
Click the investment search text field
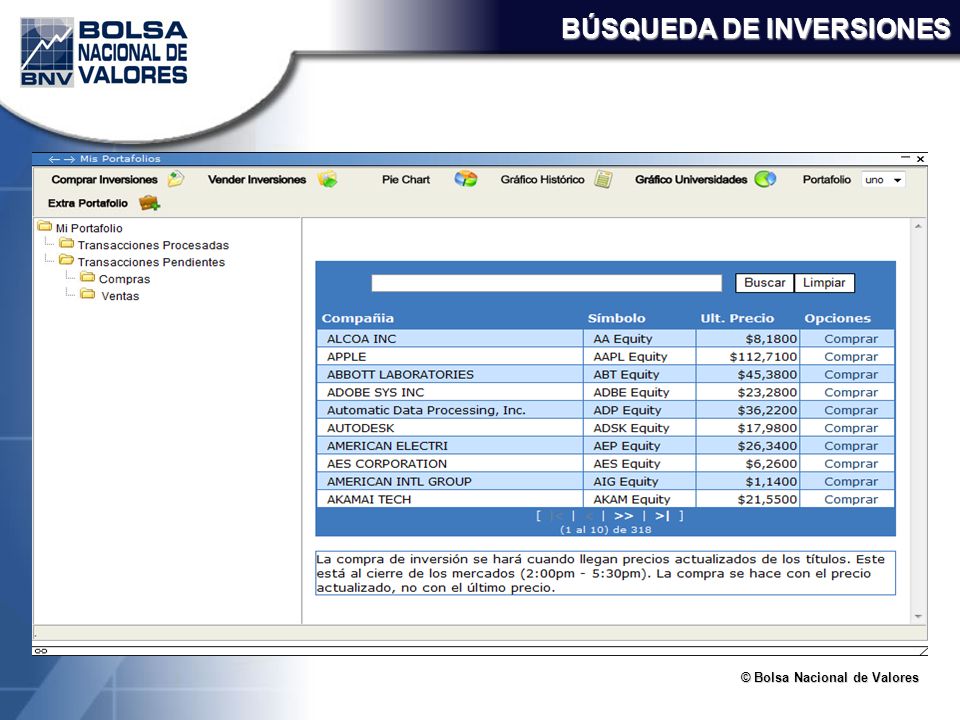point(546,283)
